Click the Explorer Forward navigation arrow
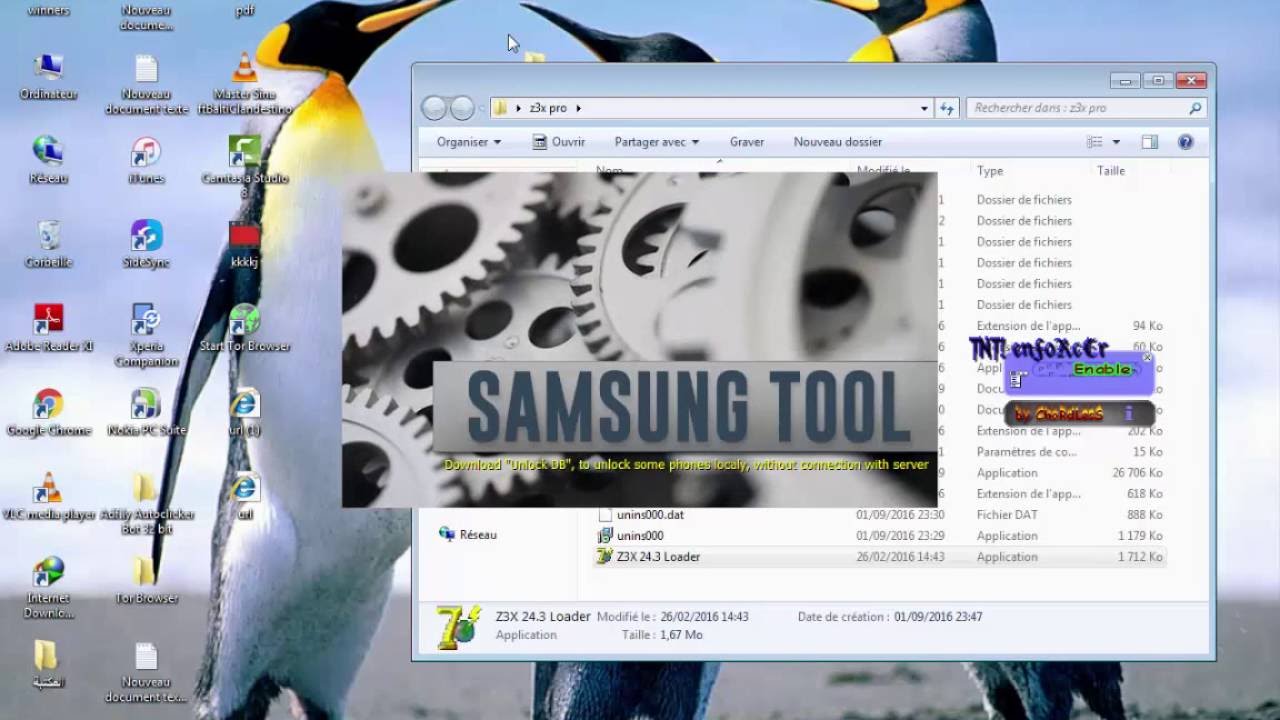The width and height of the screenshot is (1280, 720). 462,108
